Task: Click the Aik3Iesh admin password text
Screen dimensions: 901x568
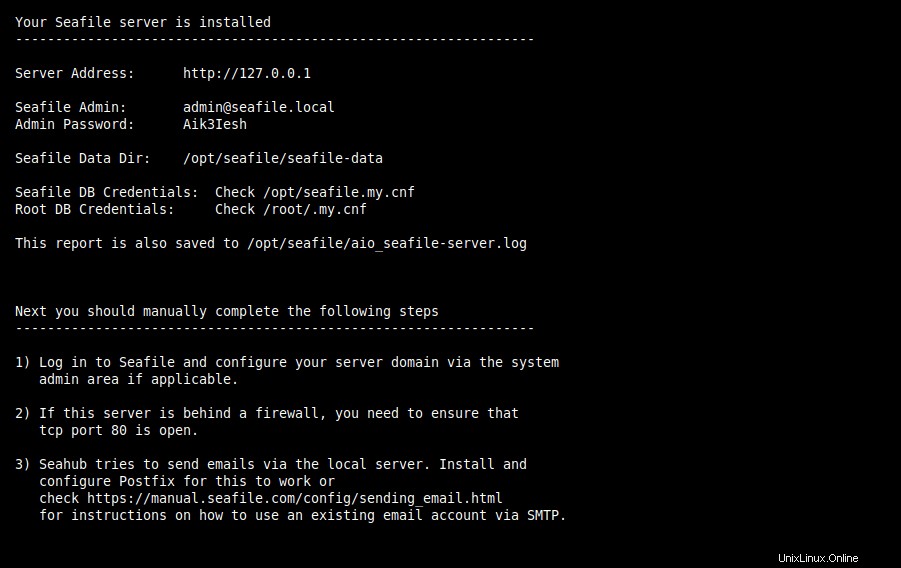Action: (x=214, y=124)
